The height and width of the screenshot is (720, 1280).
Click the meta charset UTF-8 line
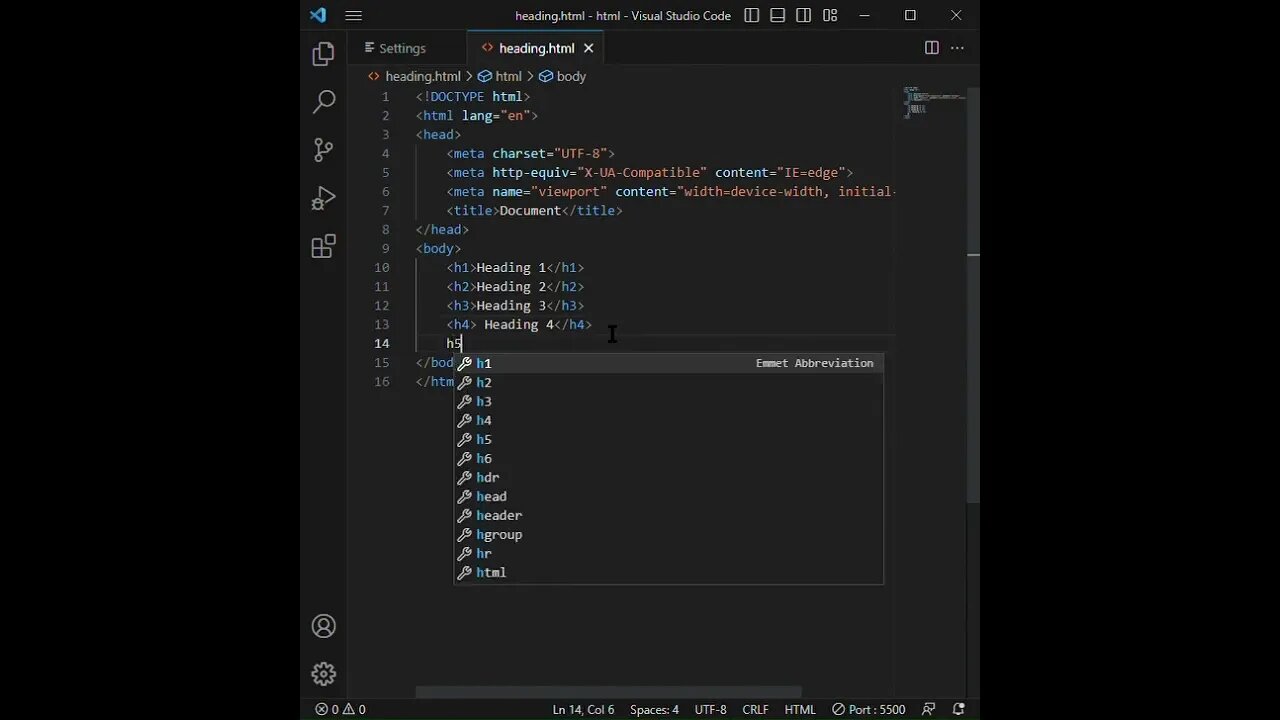click(x=531, y=153)
